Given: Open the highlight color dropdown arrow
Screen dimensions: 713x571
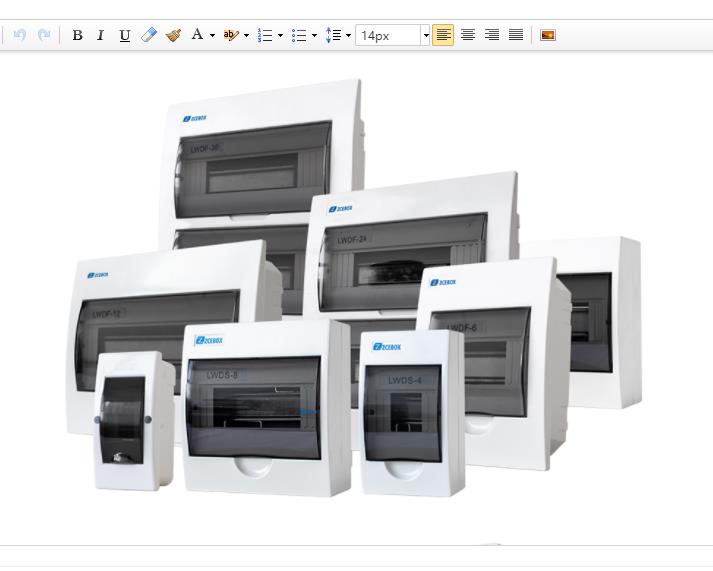Looking at the screenshot, I should coord(246,35).
